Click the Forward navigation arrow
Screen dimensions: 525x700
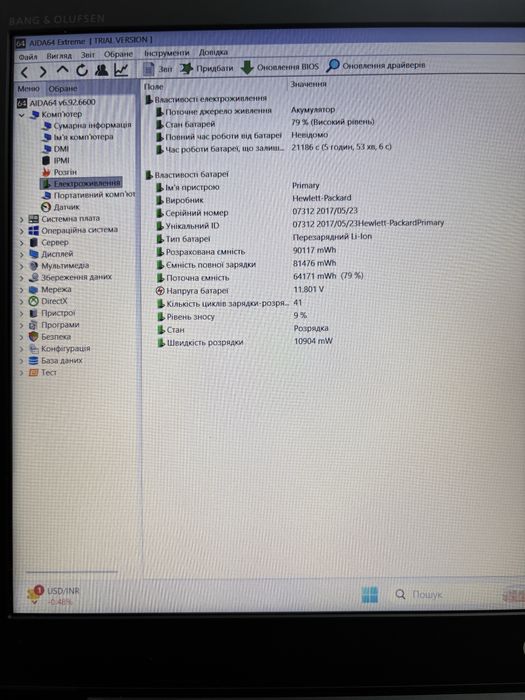point(43,71)
